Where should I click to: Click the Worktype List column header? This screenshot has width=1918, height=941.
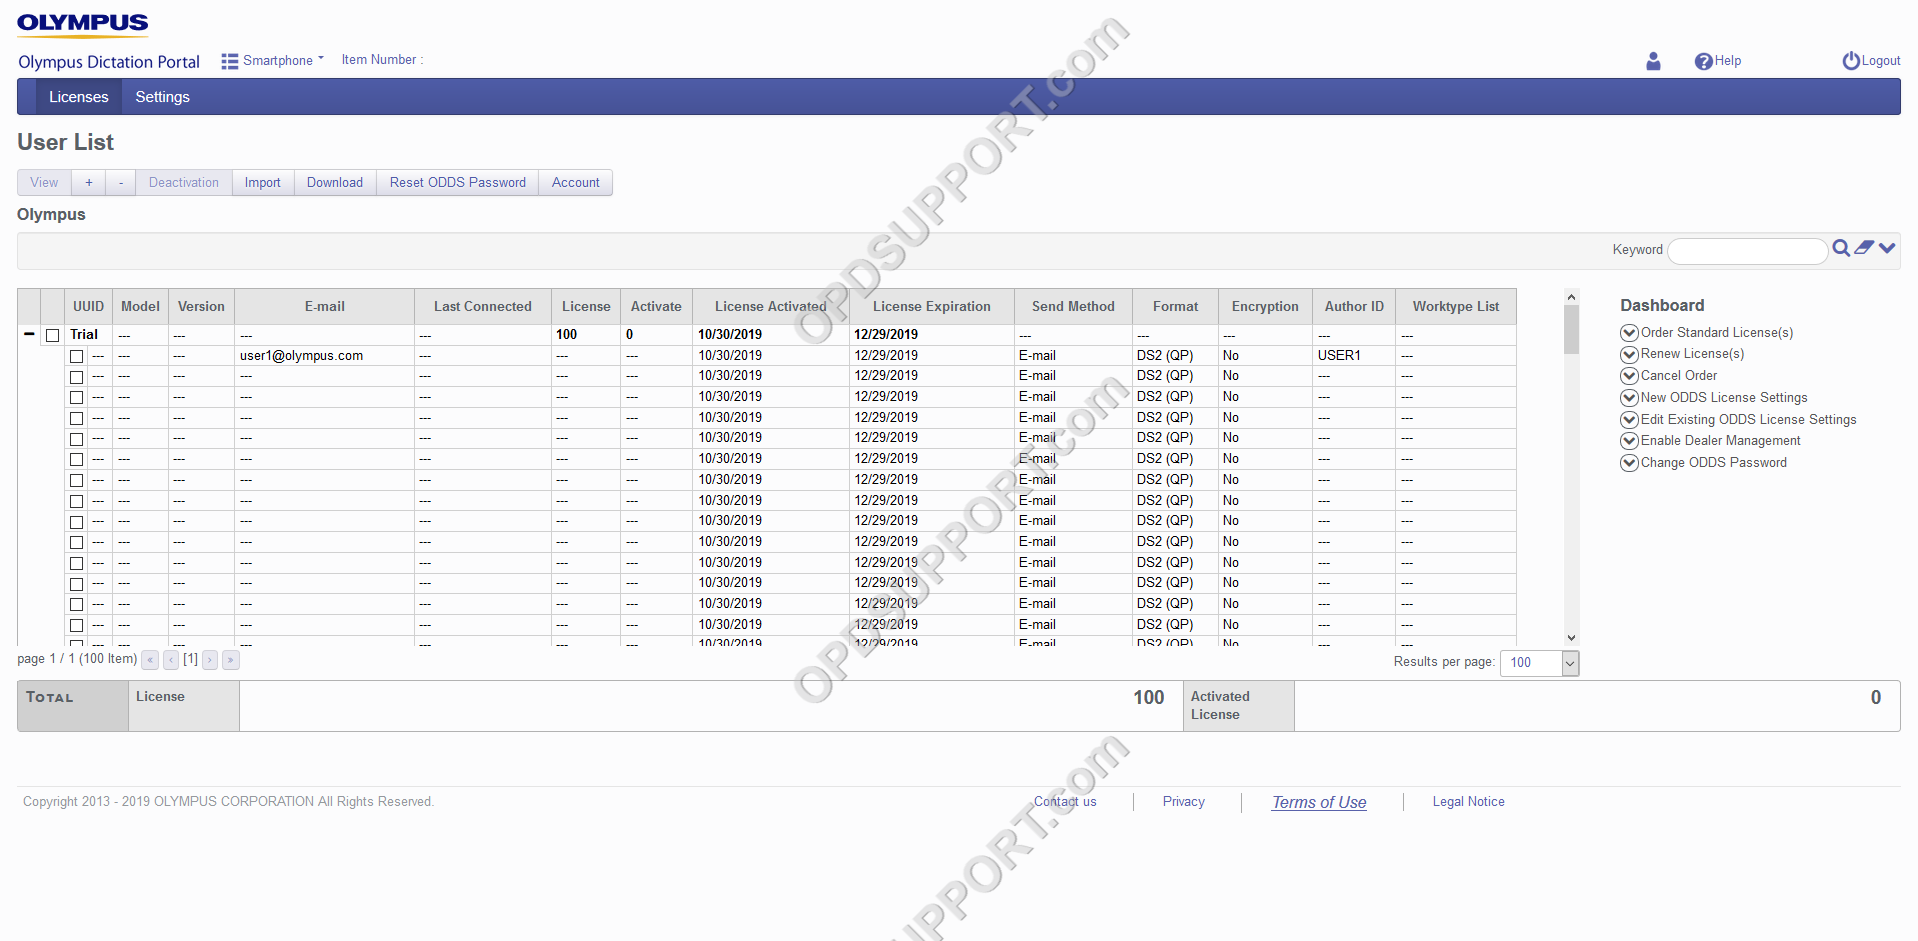[x=1456, y=307]
